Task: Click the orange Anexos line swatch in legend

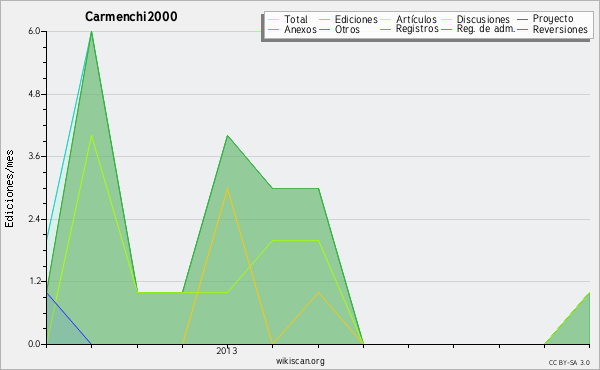Action: (274, 29)
